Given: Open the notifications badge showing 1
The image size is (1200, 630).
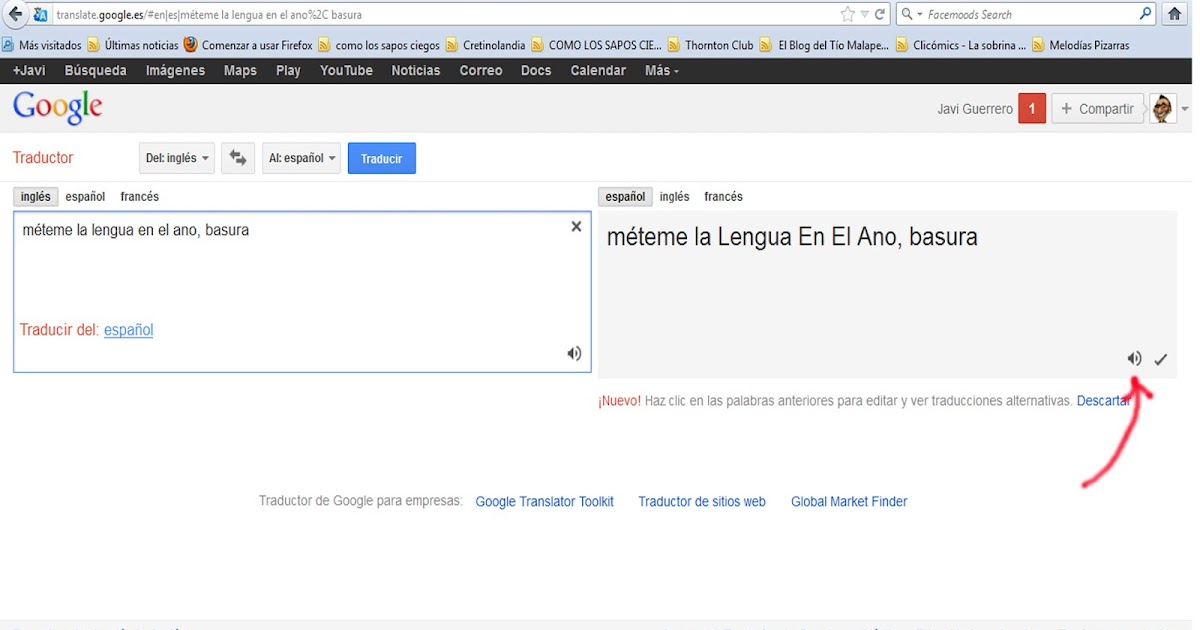Looking at the screenshot, I should pos(1032,109).
